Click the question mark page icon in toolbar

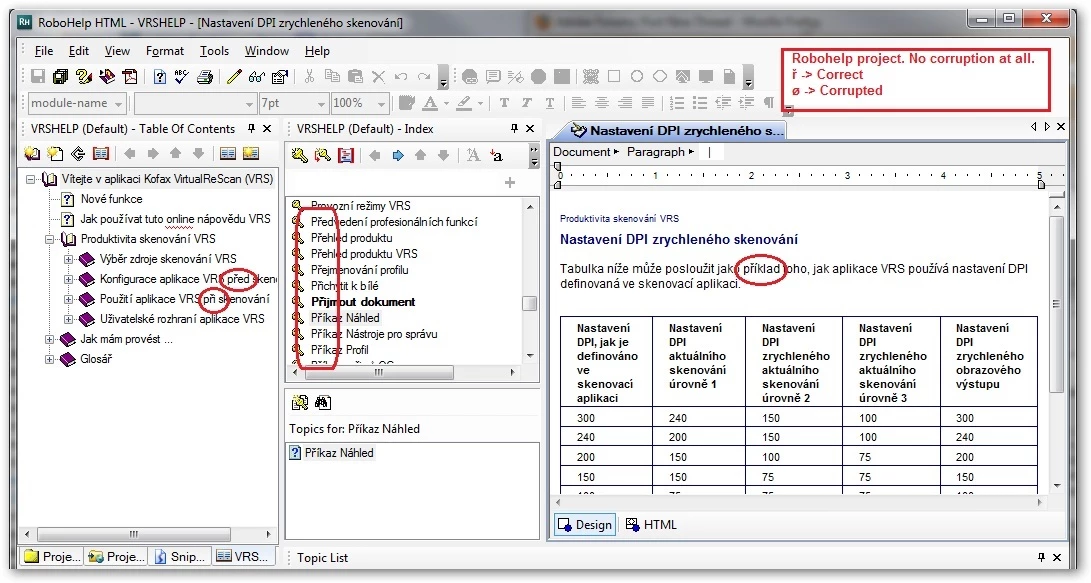[160, 77]
